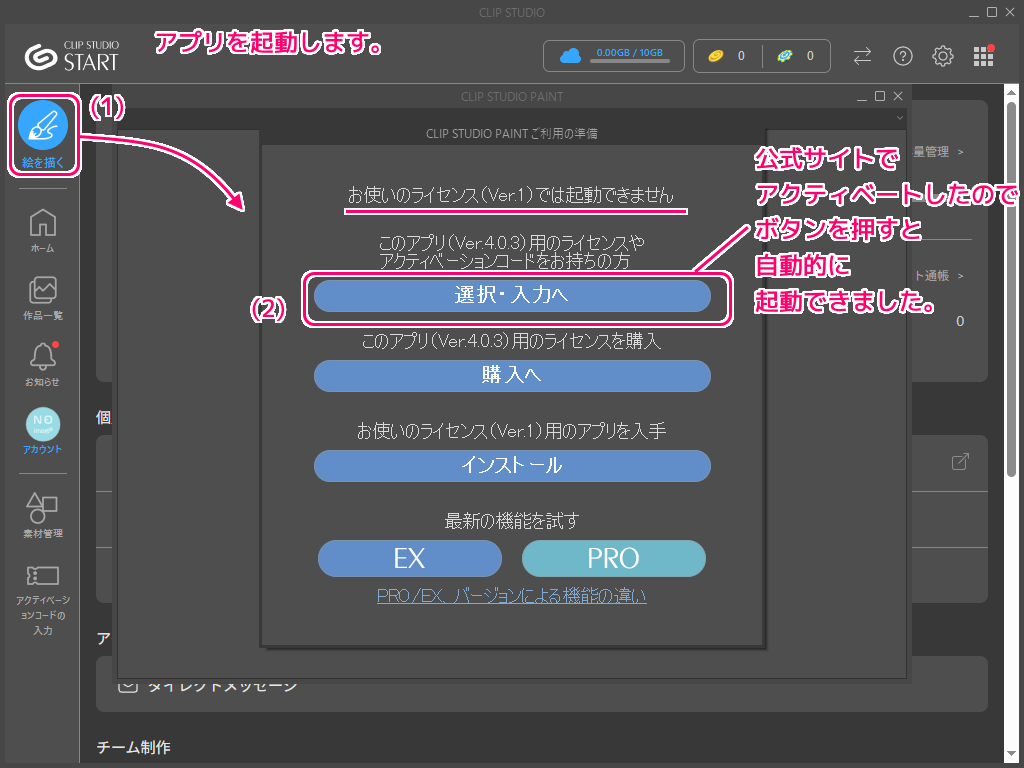This screenshot has width=1024, height=768.
Task: Expand the 量管理 > link in the background window
Action: tap(938, 152)
